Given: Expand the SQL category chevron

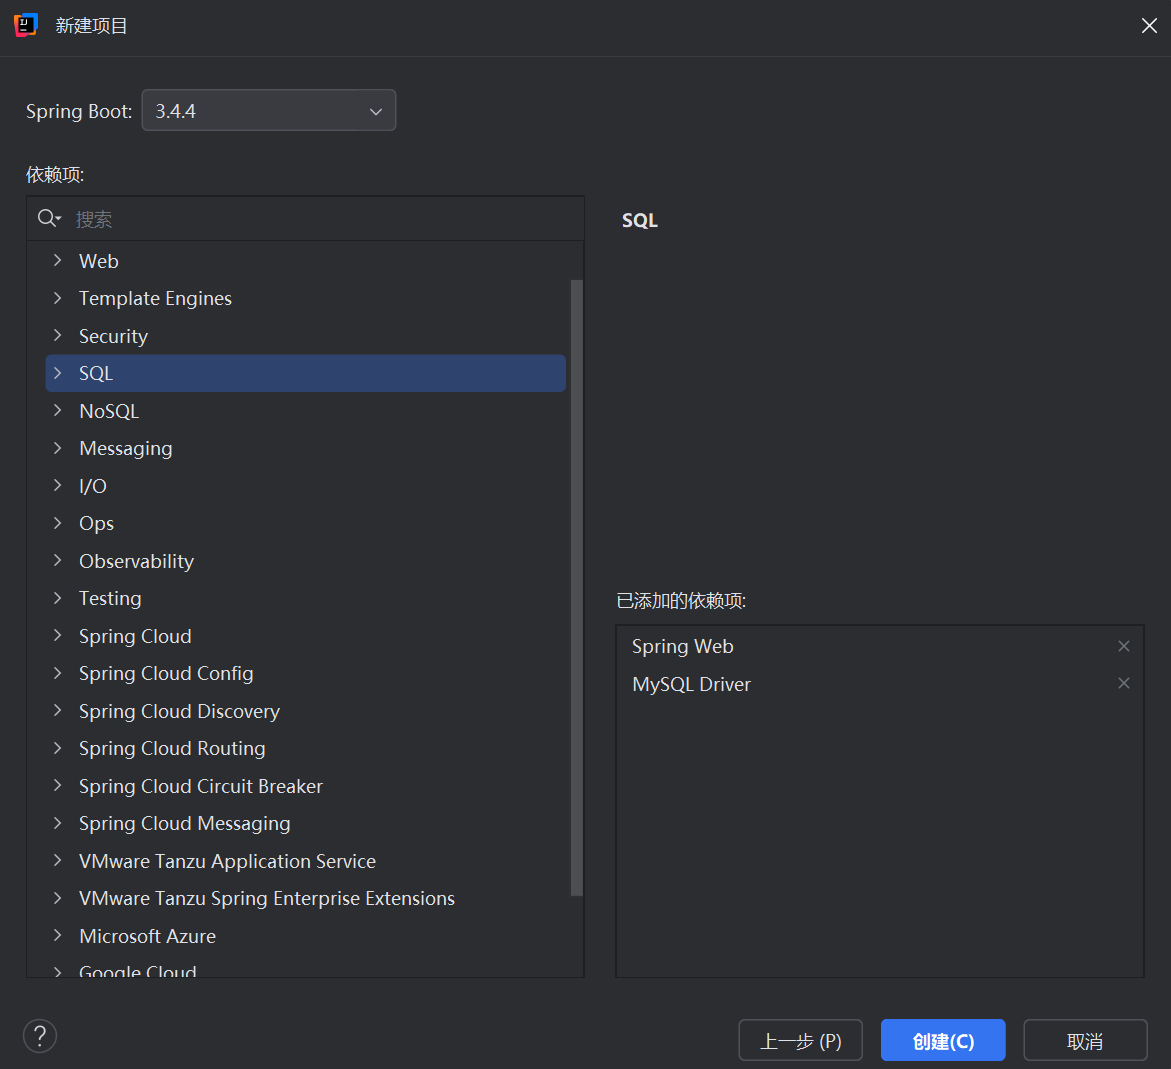Looking at the screenshot, I should 58,373.
